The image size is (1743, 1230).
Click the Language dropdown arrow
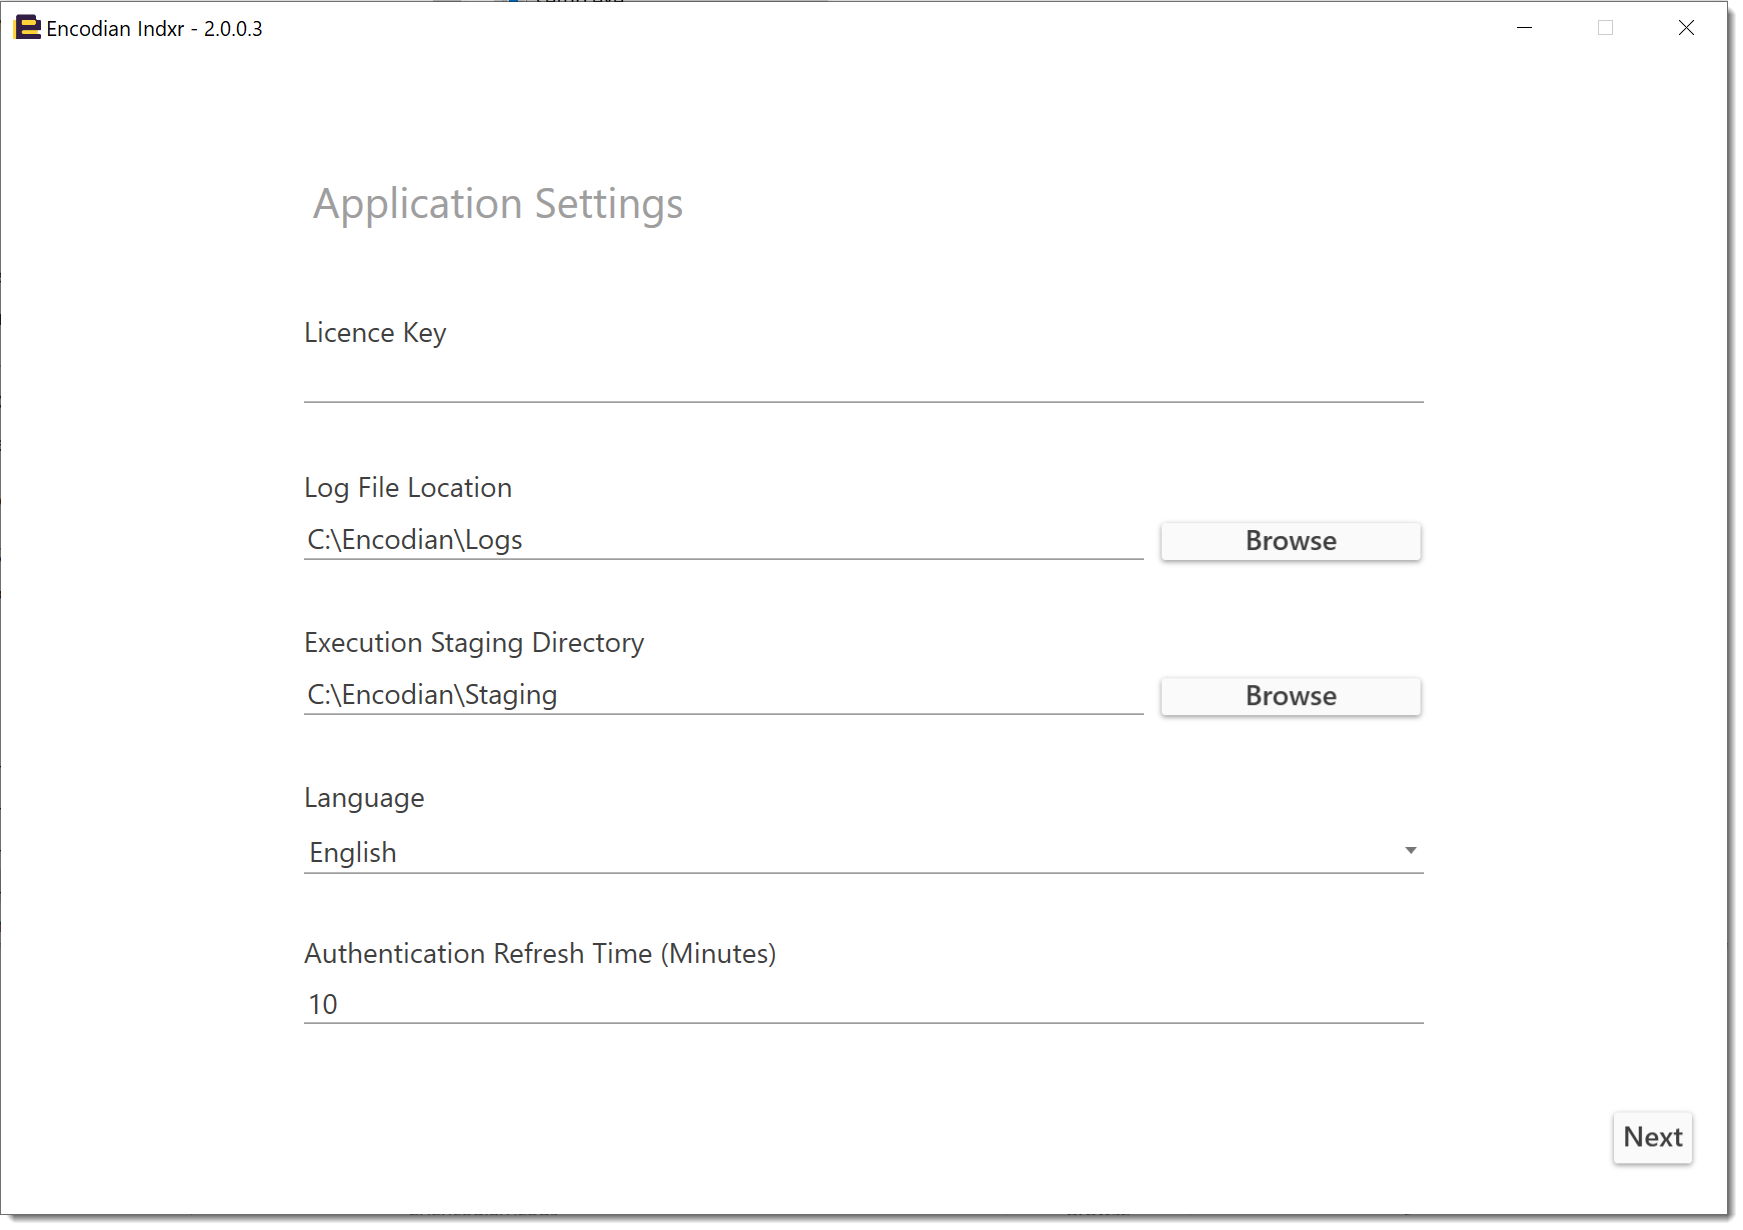pos(1410,851)
